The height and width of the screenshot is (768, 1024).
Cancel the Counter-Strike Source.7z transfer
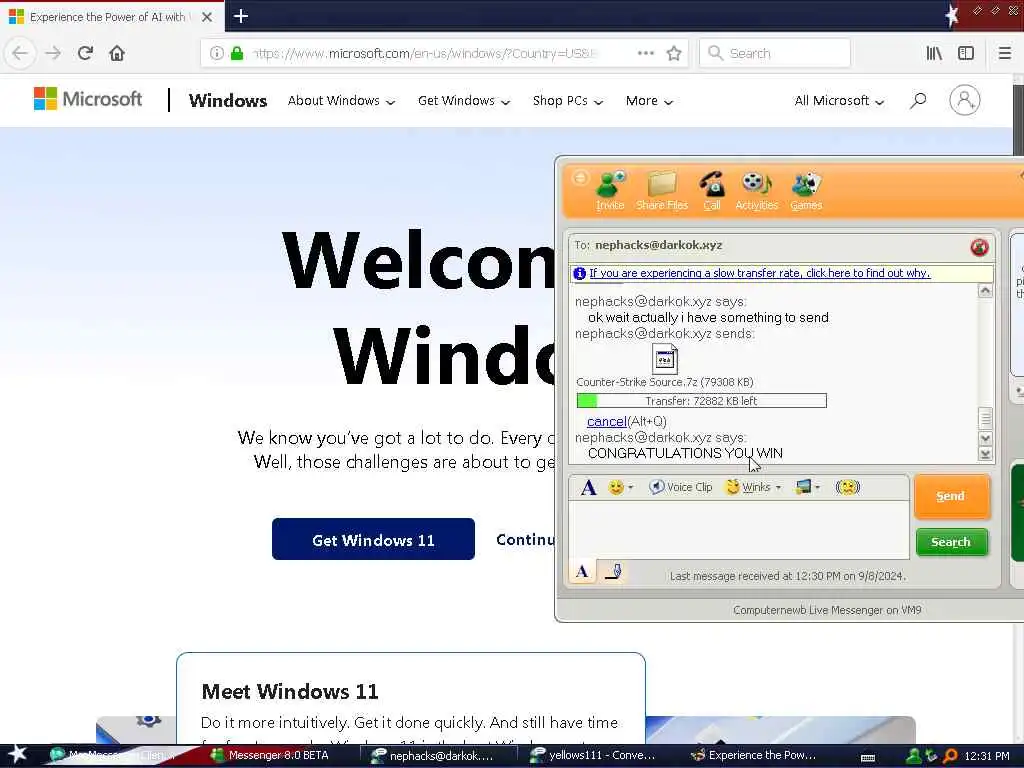point(607,421)
